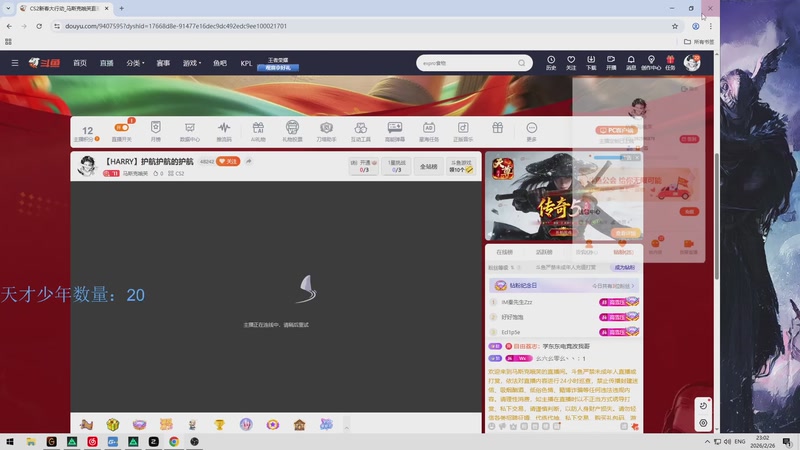Image resolution: width=800 pixels, height=450 pixels.
Task: Bookmark this page with the star icon
Action: pos(675,26)
